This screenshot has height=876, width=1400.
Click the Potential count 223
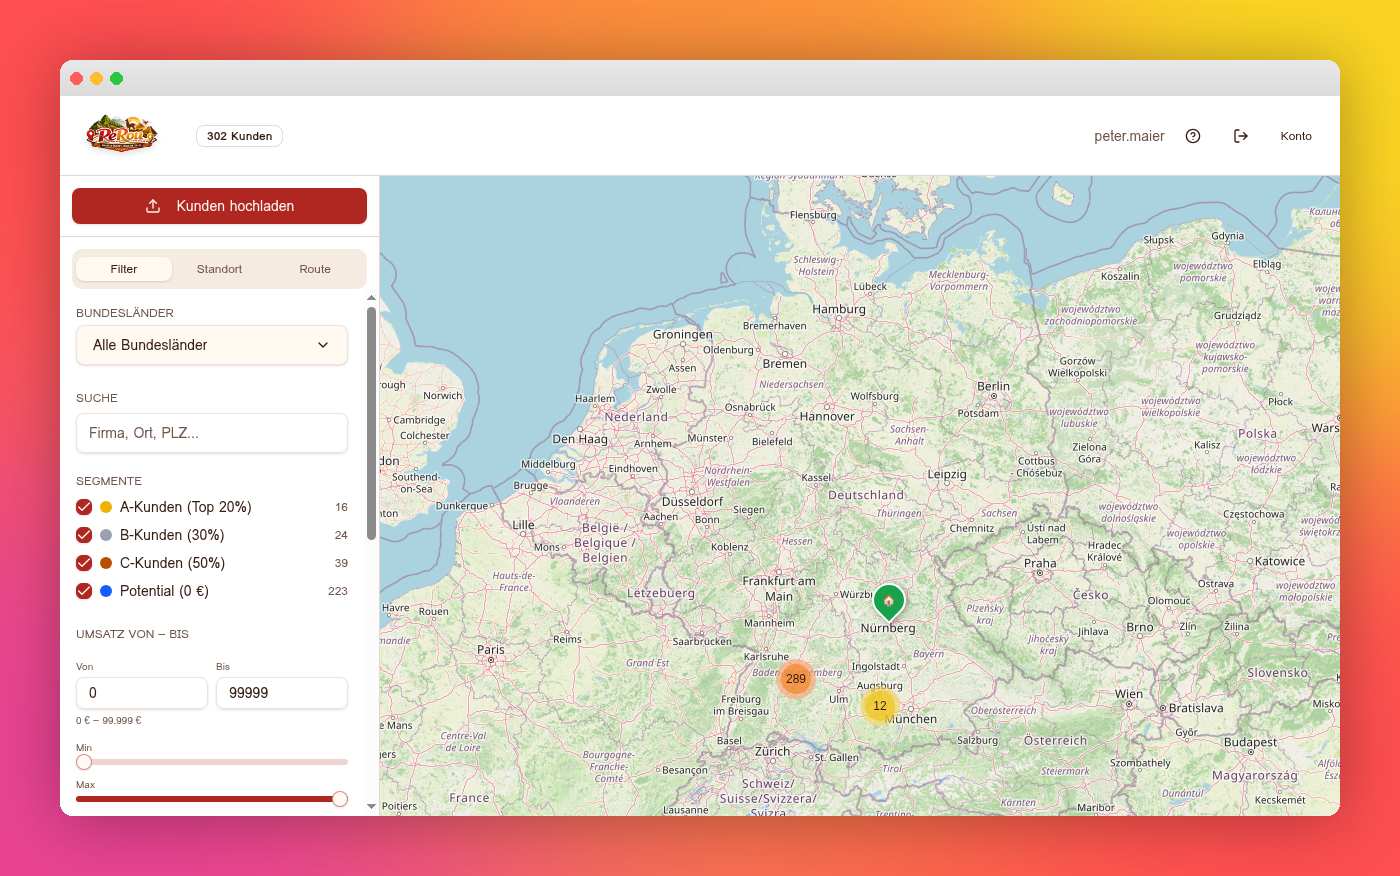pos(338,591)
